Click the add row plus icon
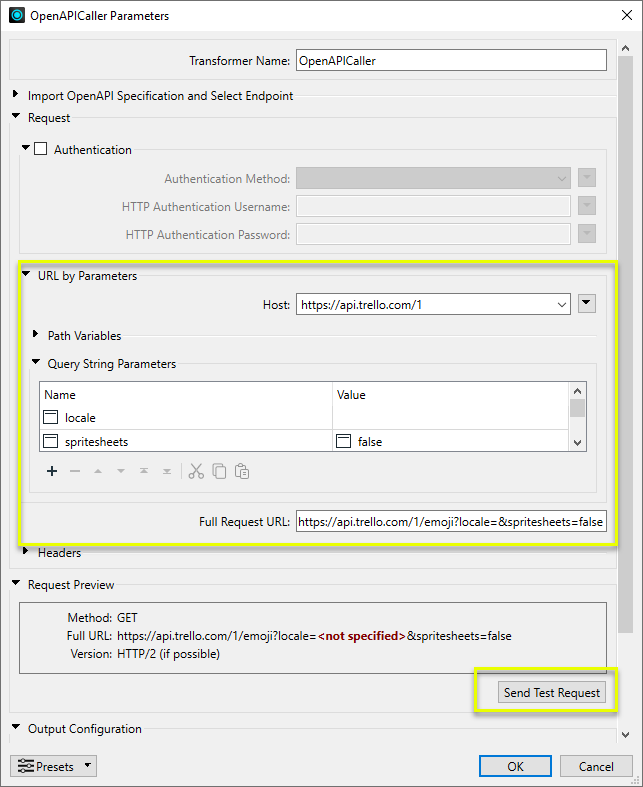 click(52, 471)
